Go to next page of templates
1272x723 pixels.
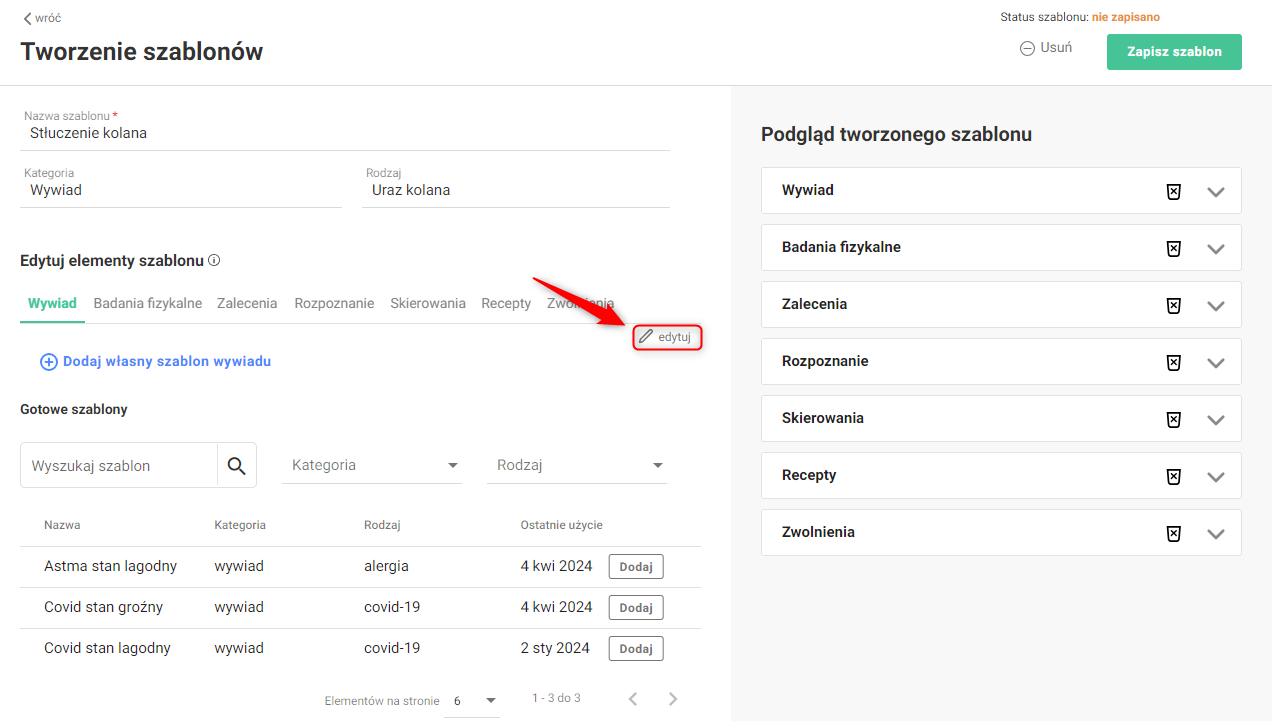pos(673,699)
